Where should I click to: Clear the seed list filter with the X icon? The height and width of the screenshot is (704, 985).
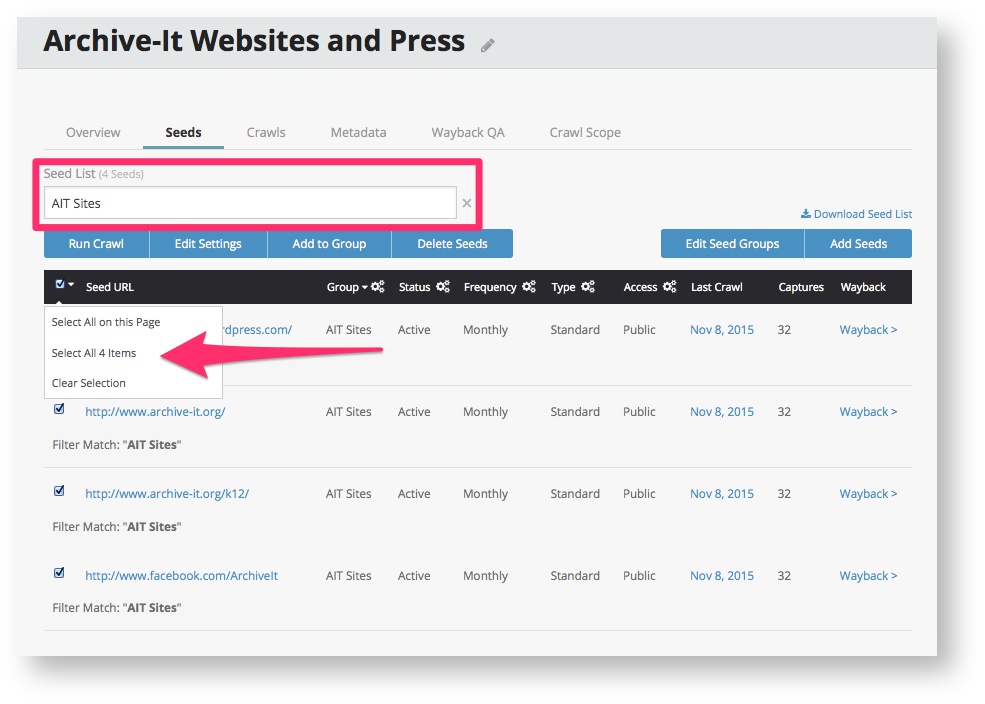pos(466,203)
